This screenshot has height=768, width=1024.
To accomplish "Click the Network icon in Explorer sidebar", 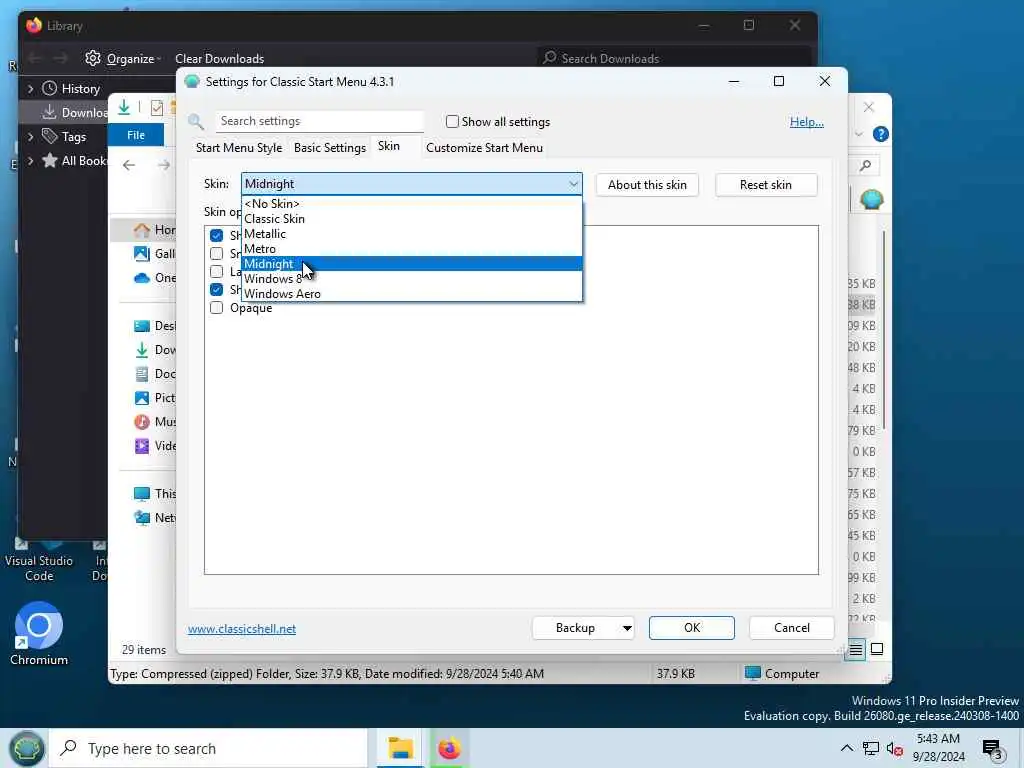I will click(x=142, y=518).
